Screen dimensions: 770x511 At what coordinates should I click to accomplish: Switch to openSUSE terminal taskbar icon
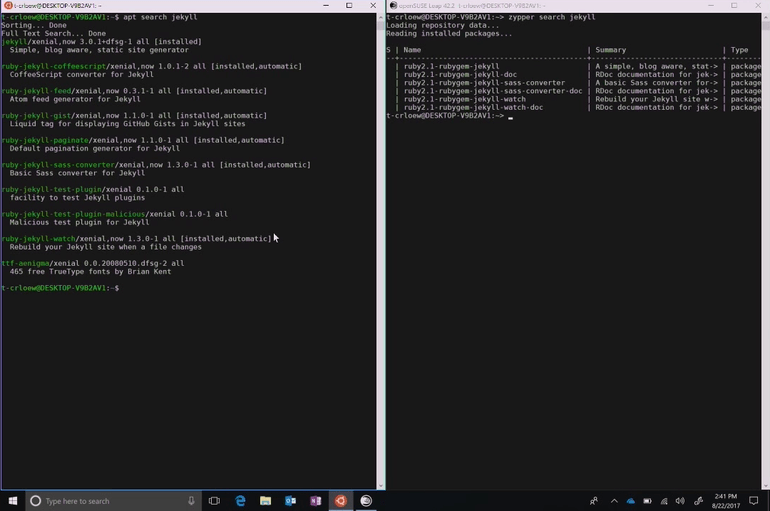click(x=367, y=500)
